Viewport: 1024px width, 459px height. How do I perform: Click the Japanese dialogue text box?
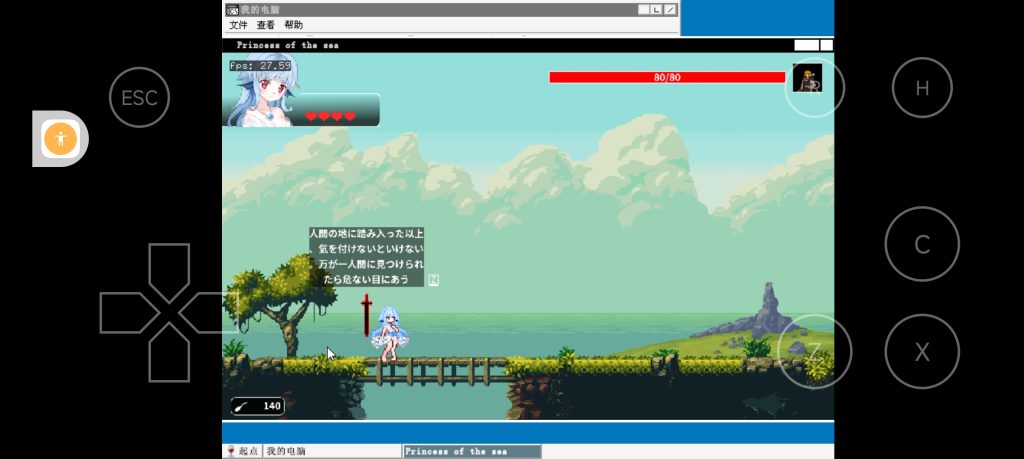pos(366,257)
